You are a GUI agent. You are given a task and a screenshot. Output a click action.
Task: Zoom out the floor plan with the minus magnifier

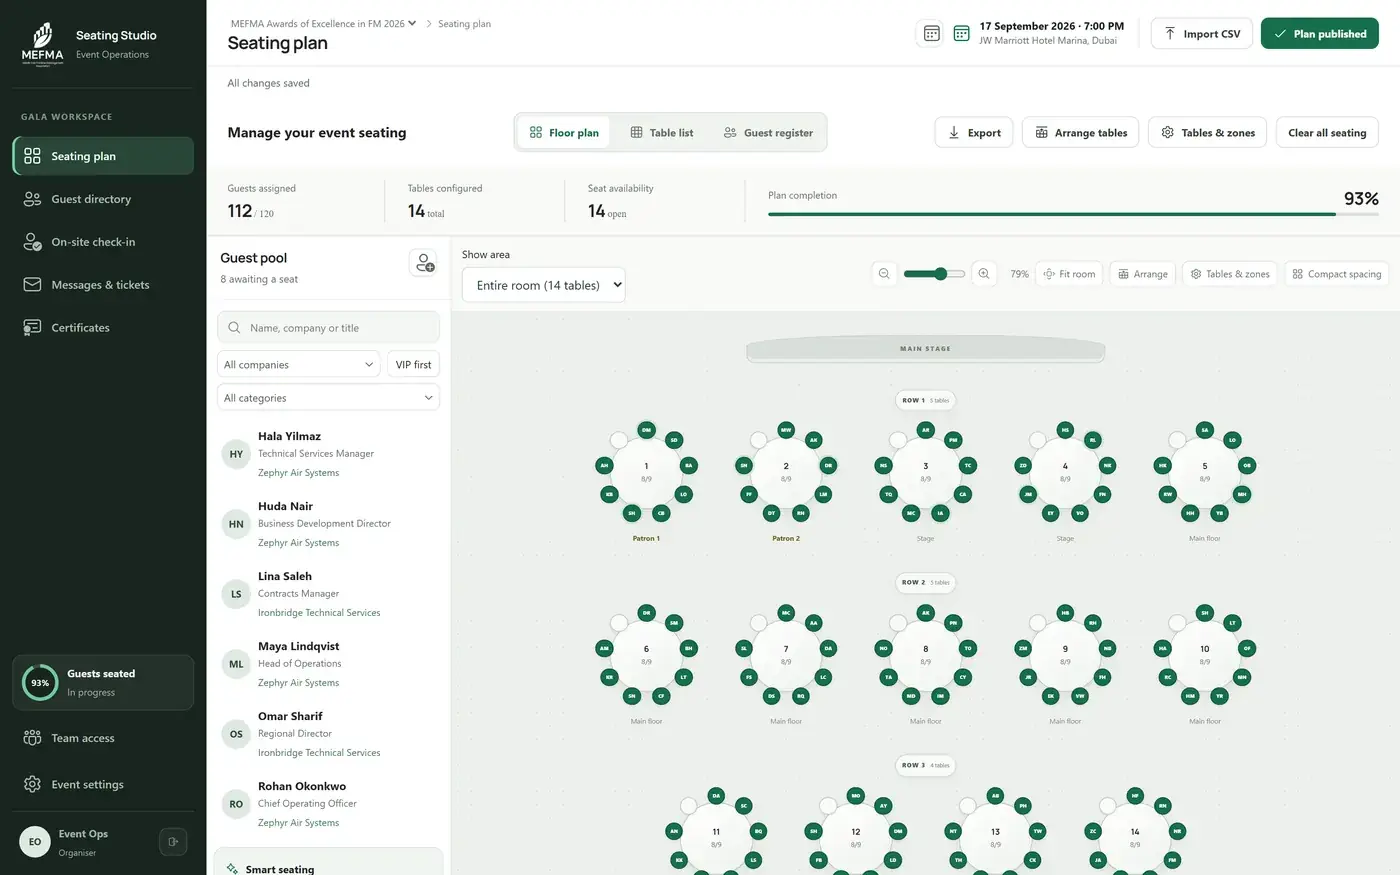[x=884, y=274]
